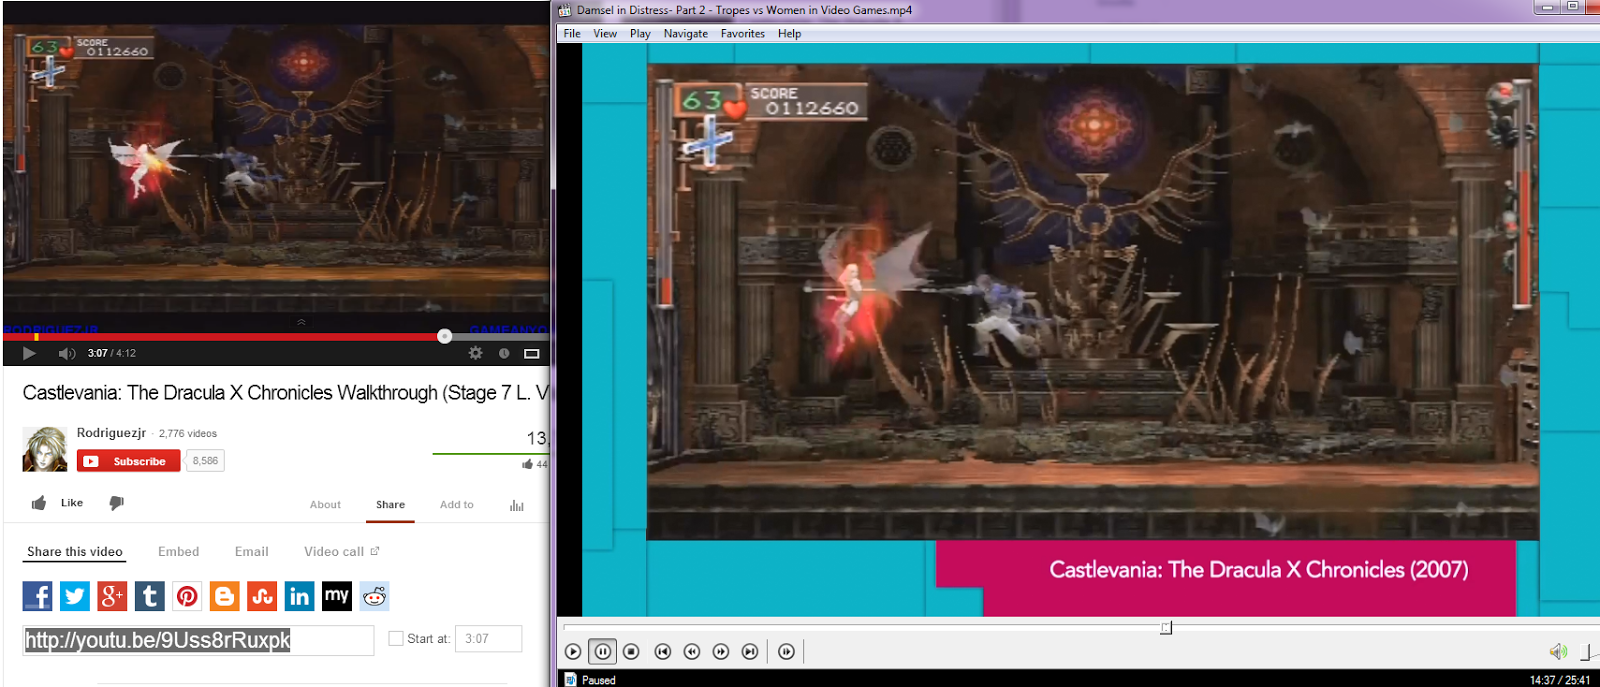Click the Next track button in media player
1600x687 pixels.
750,652
